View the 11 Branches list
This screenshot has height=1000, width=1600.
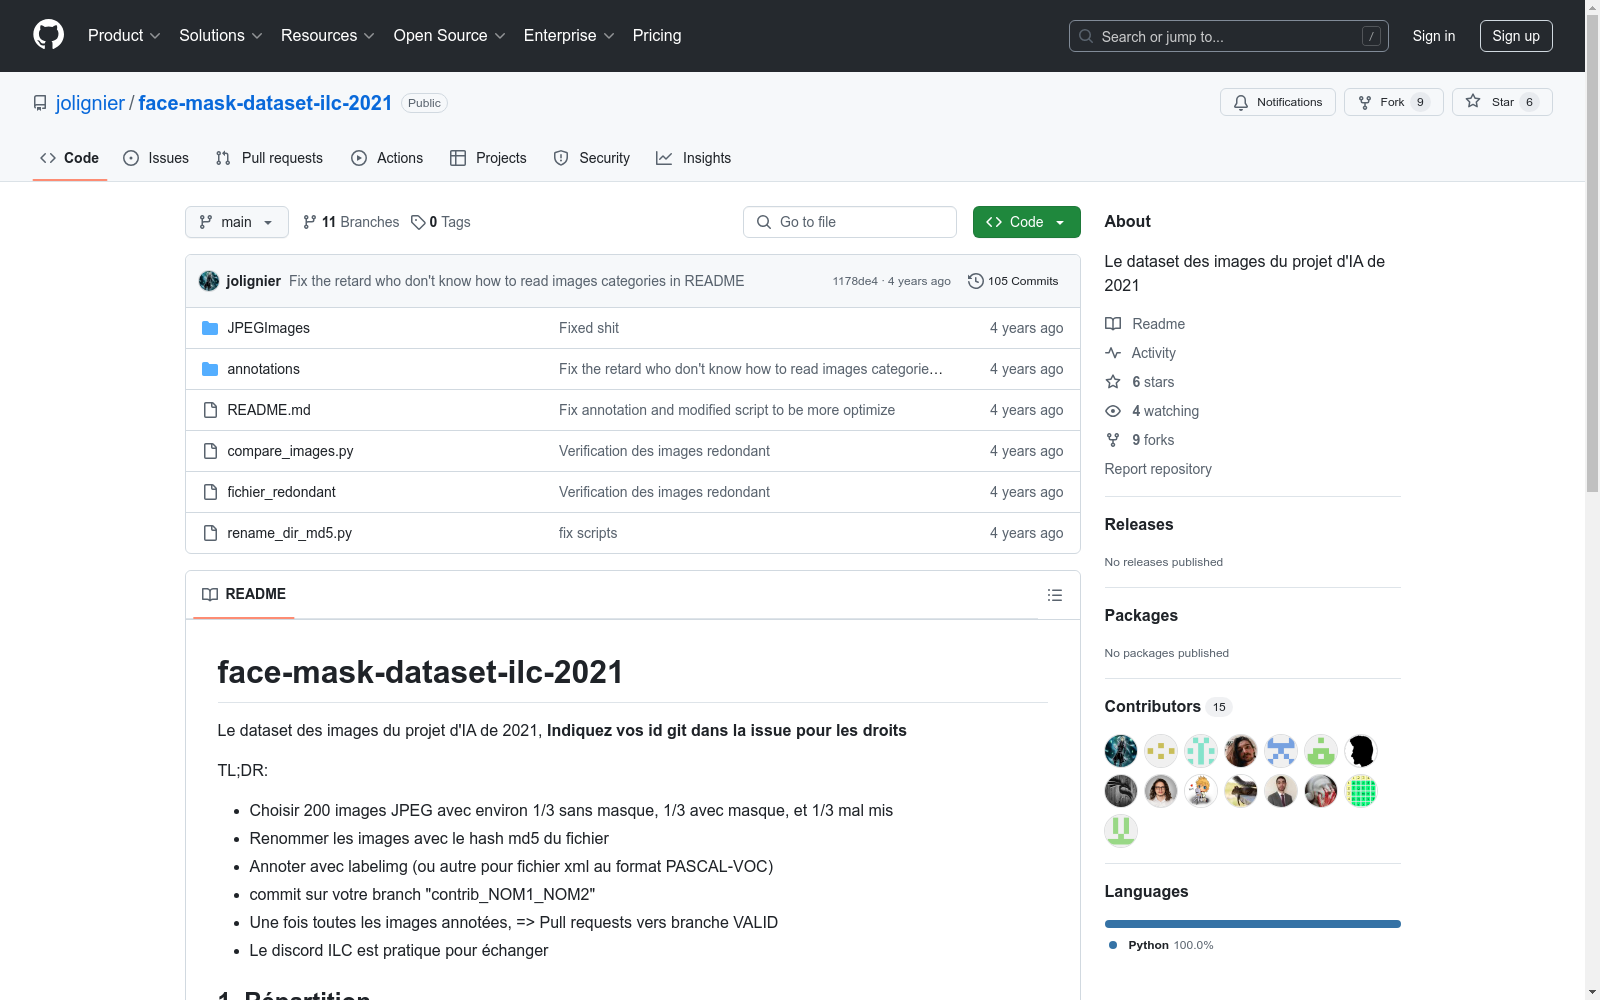click(x=351, y=222)
